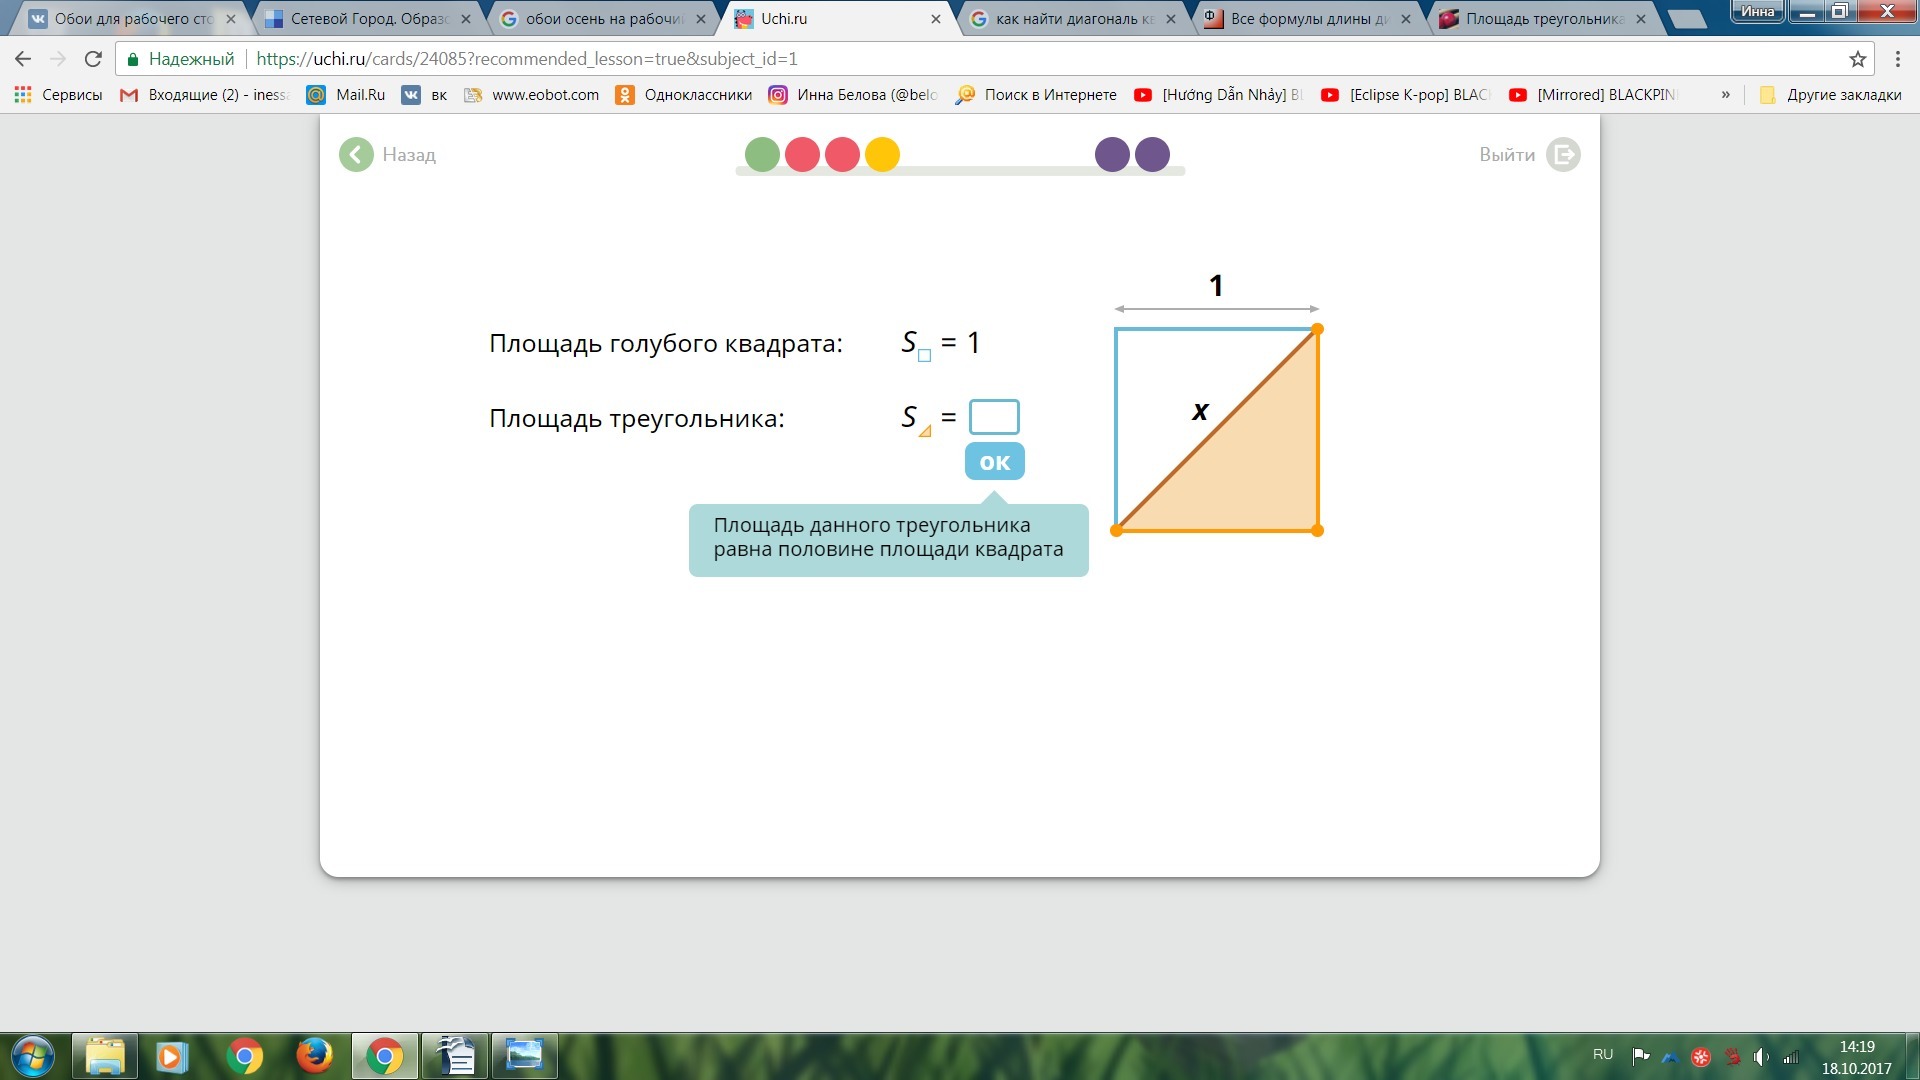Close the Uchi.ru browser tab
1920x1080 pixels.
coord(936,19)
